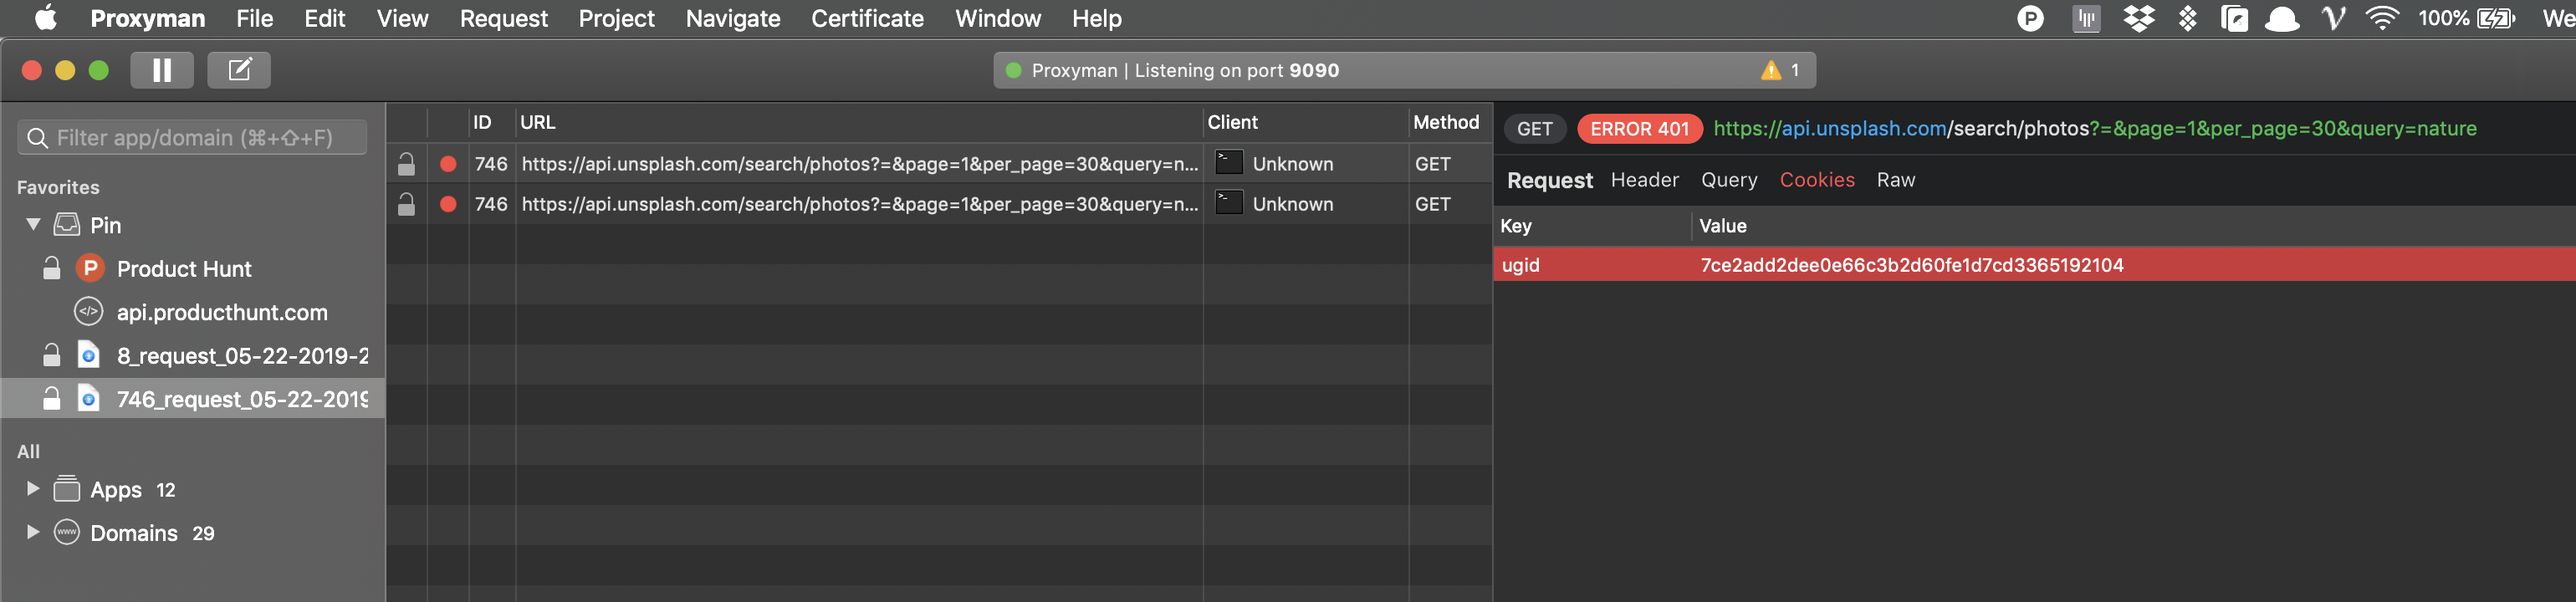This screenshot has height=602, width=2576.
Task: Collapse the Pin folder
Action: point(33,225)
